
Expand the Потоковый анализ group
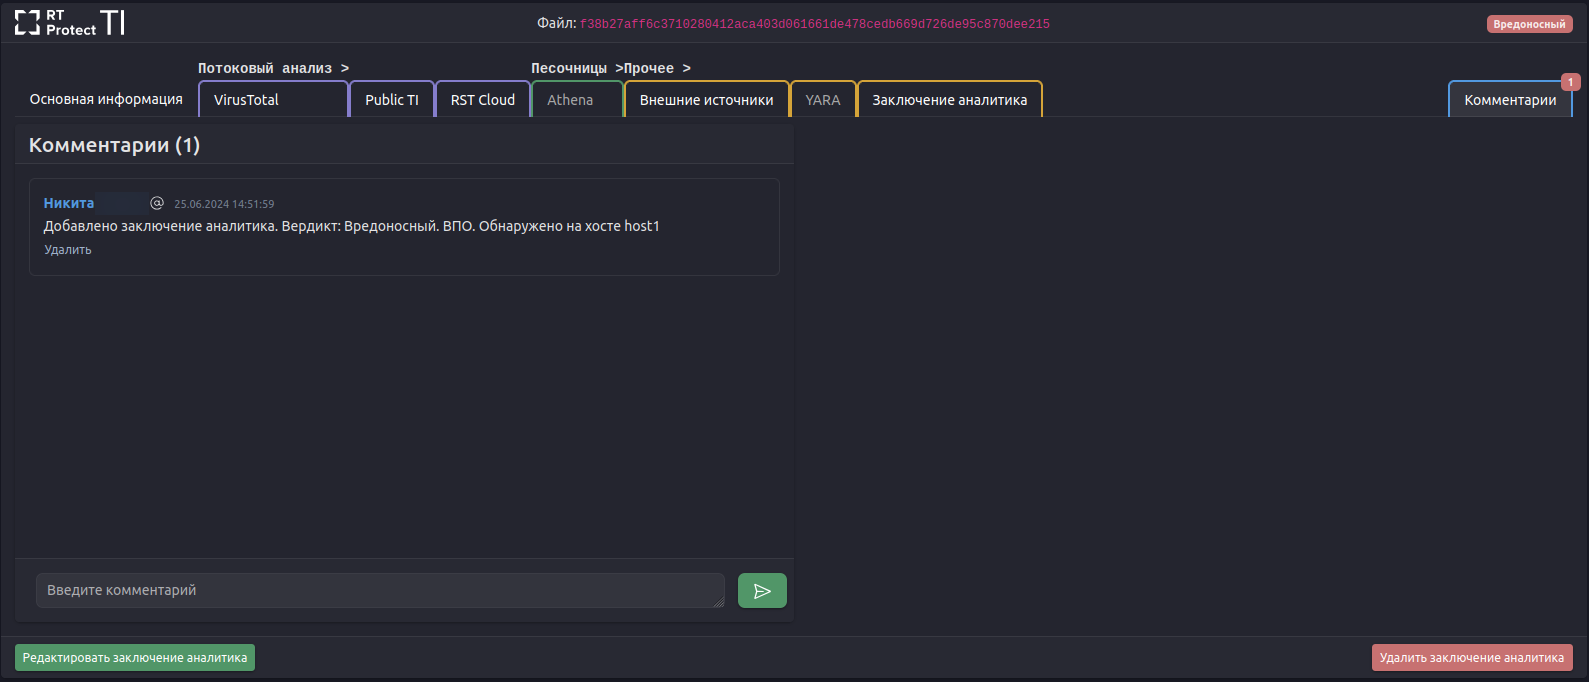(273, 68)
